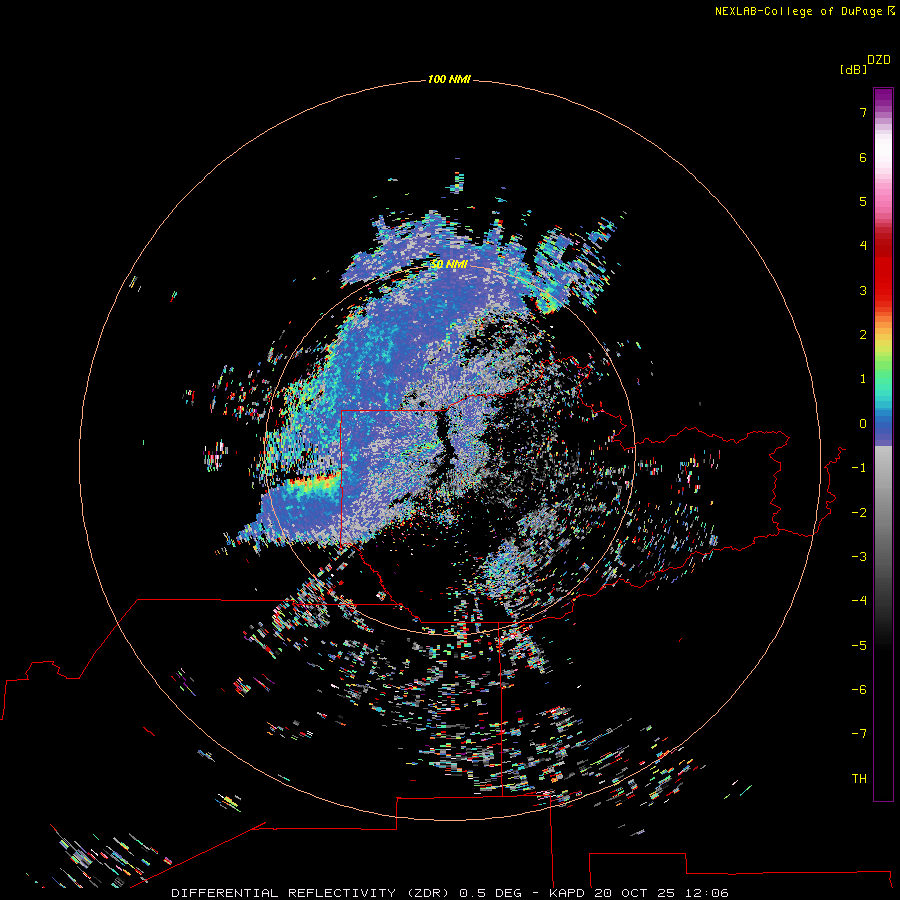Click the -2 value on color scale
This screenshot has height=900, width=900.
859,513
